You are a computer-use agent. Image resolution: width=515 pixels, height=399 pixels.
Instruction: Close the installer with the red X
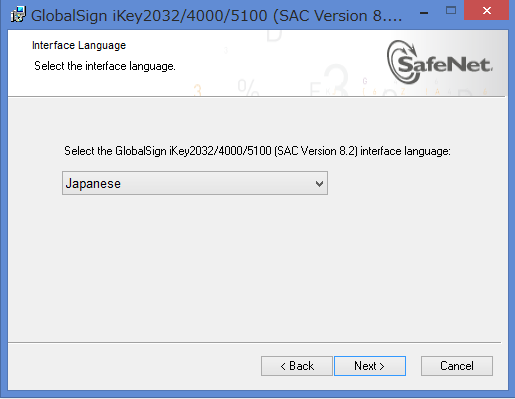coord(487,11)
